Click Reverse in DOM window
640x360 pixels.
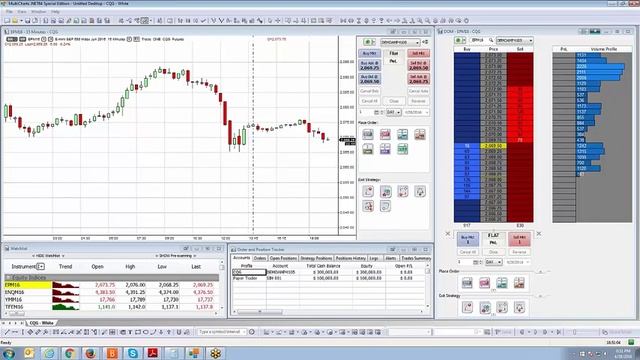(x=519, y=252)
